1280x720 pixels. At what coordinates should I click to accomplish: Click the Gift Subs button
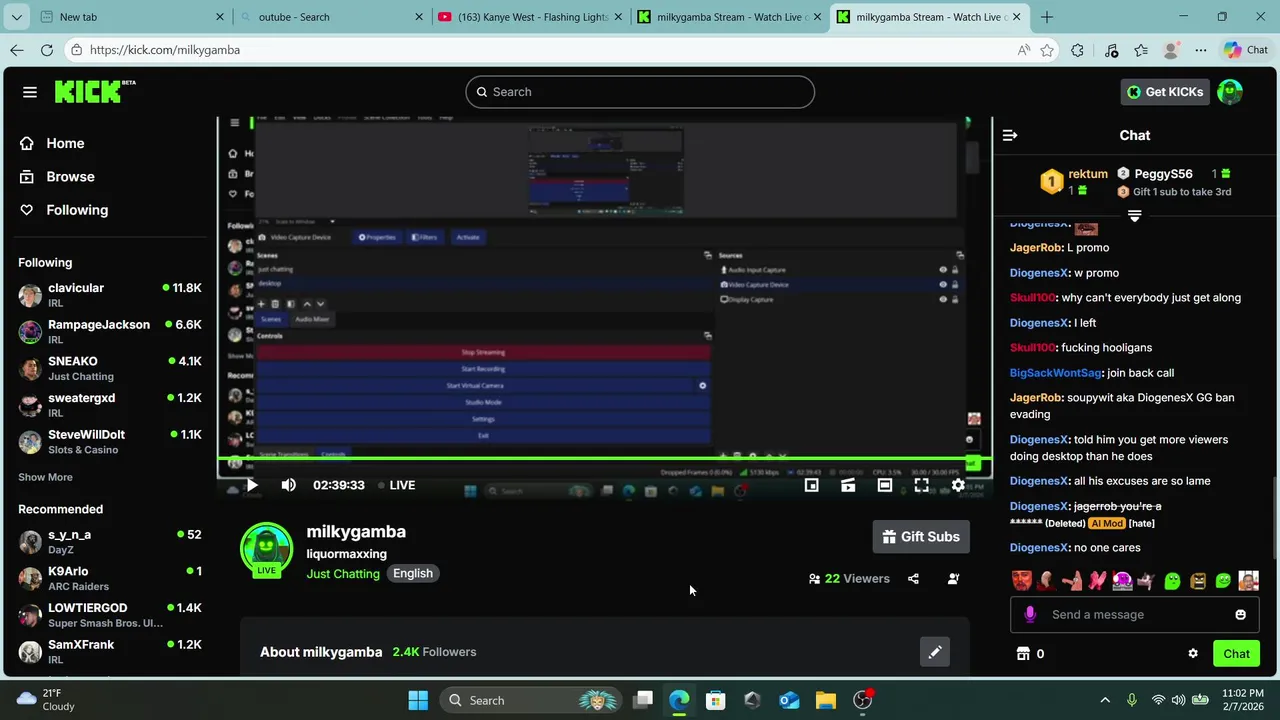pyautogui.click(x=921, y=537)
